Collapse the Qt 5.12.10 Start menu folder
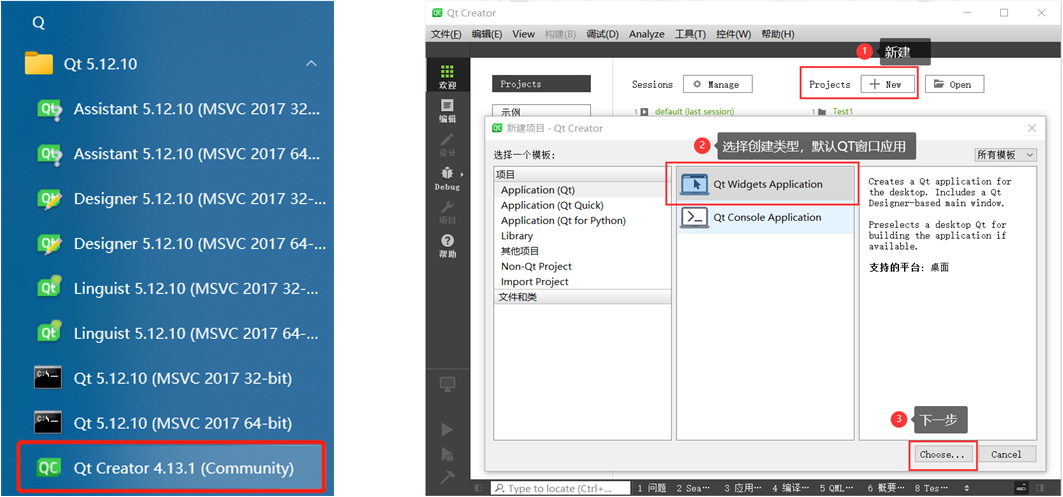The height and width of the screenshot is (497, 1063). pyautogui.click(x=311, y=64)
